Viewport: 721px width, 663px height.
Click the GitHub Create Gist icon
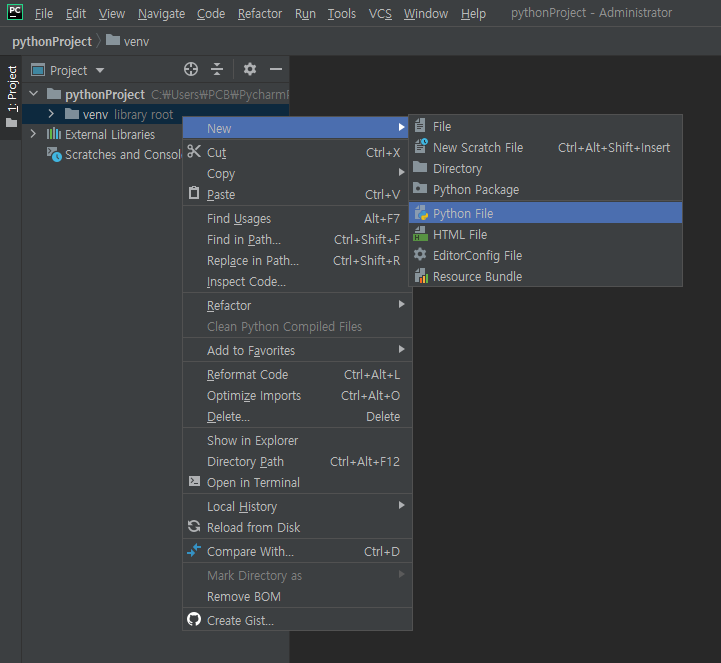194,619
